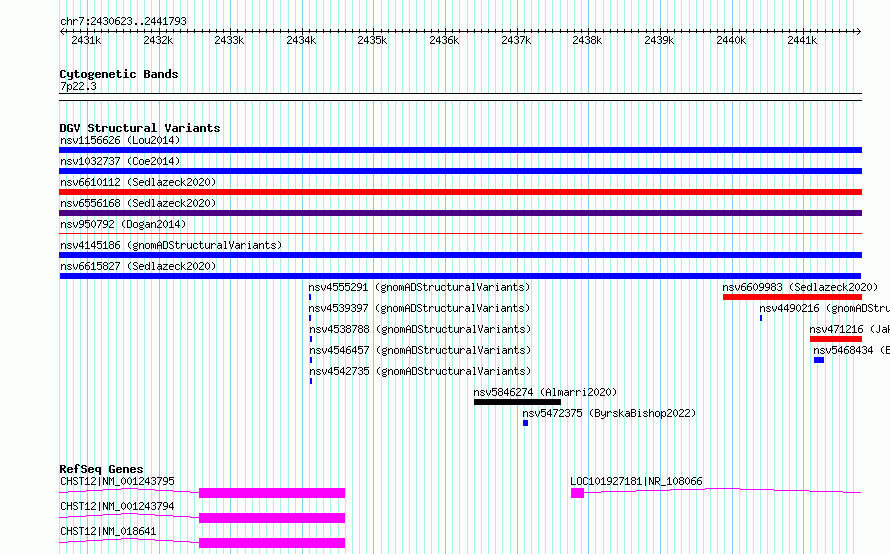Click the 2441k ruler position
This screenshot has height=554, width=890.
[802, 40]
